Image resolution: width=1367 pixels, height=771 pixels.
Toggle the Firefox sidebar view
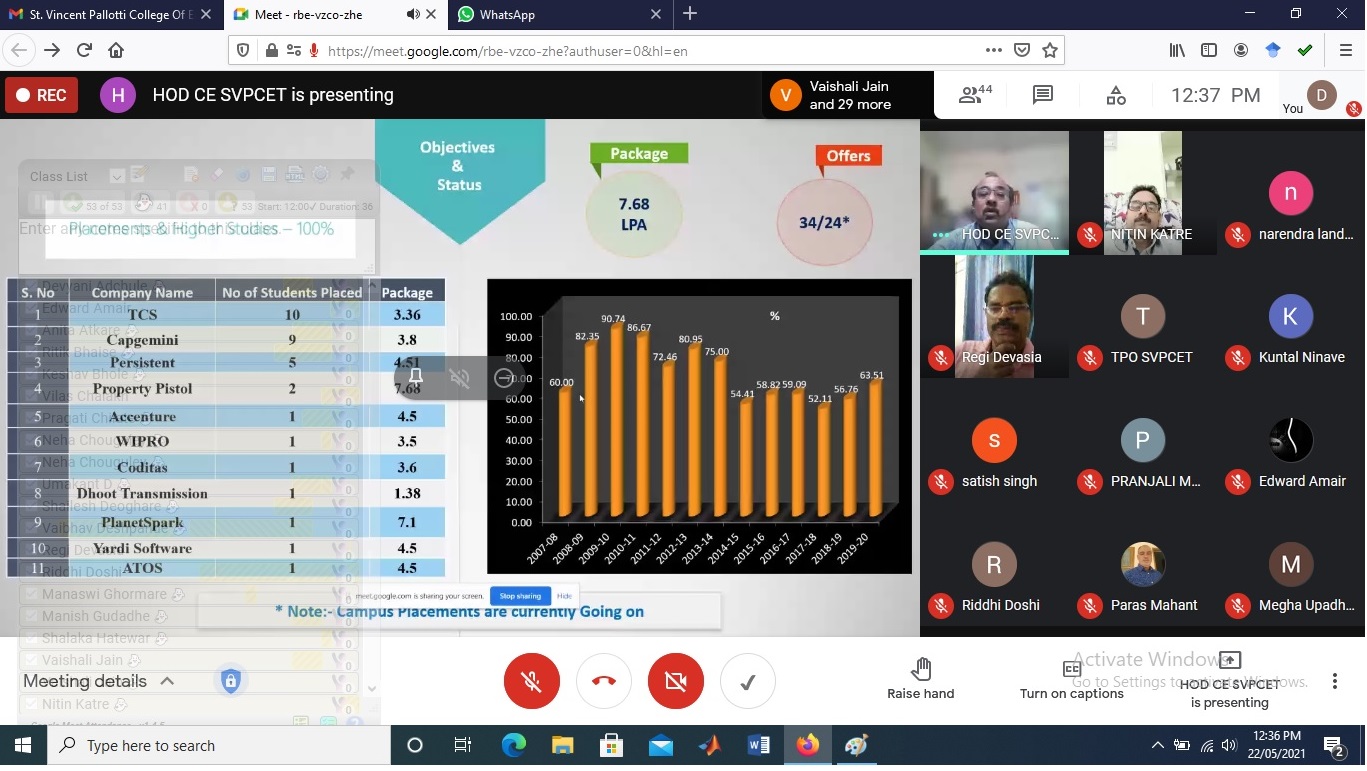tap(1209, 50)
